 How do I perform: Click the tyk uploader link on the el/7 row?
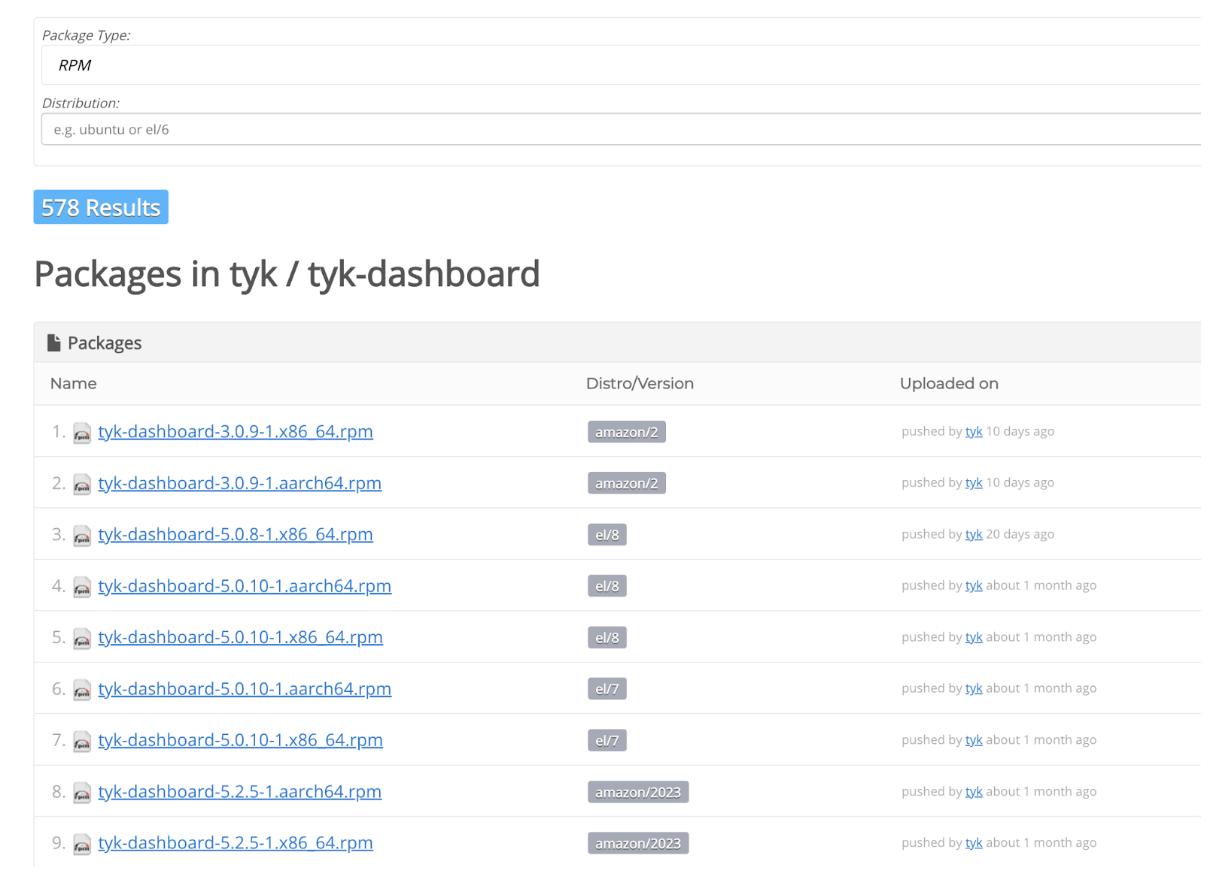tap(974, 740)
